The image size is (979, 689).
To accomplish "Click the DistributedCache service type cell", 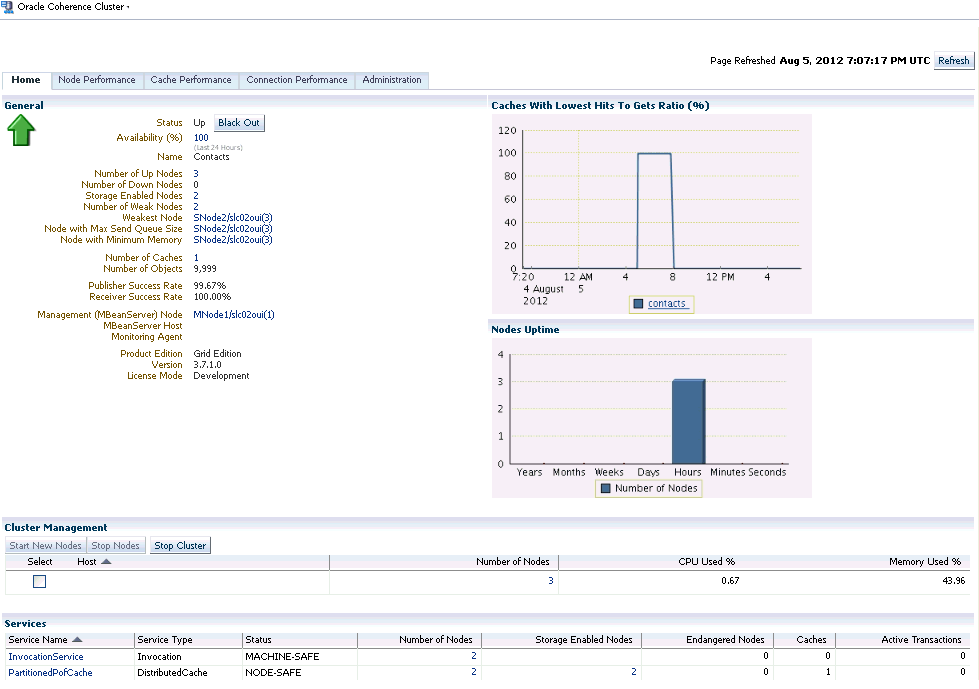I will (172, 673).
